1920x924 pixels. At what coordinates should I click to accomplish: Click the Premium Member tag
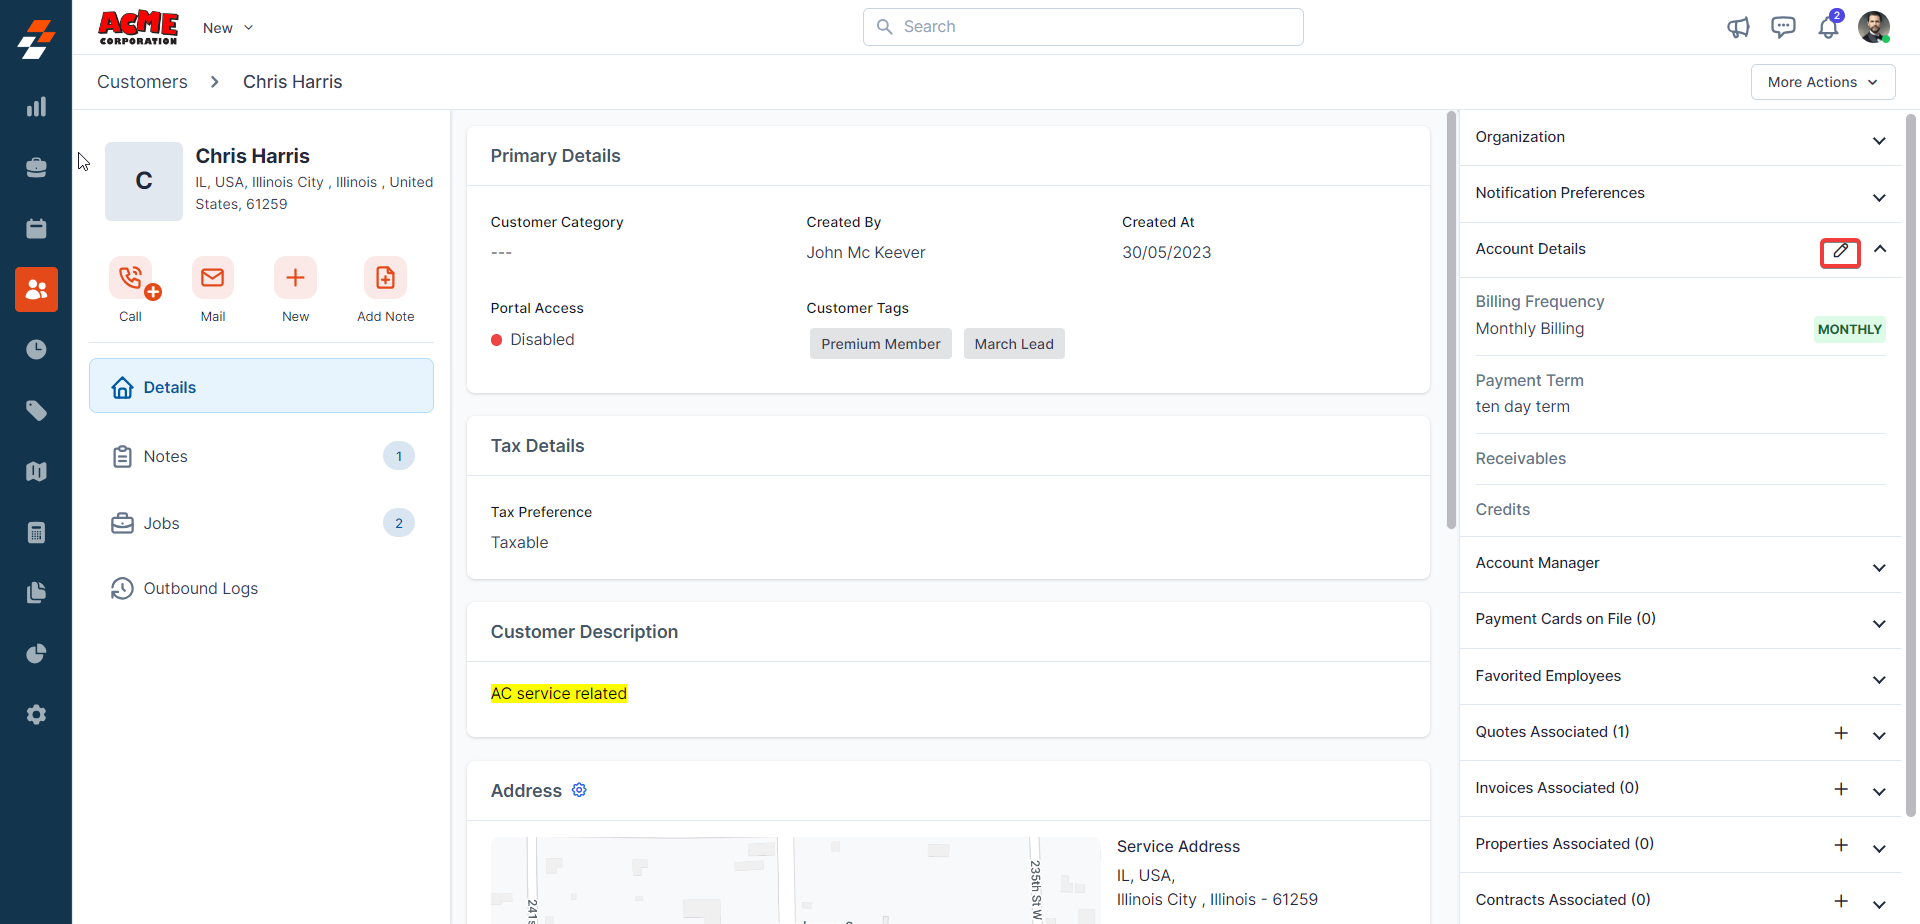coord(880,344)
